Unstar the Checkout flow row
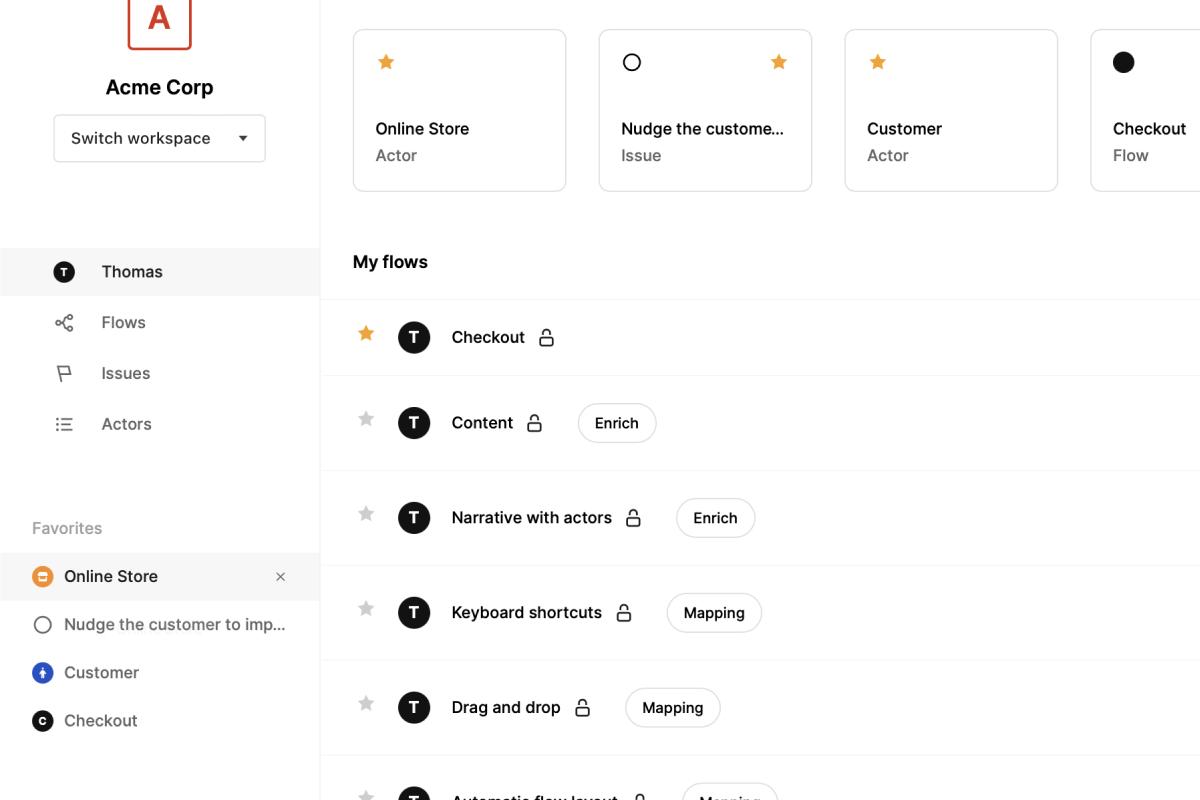The height and width of the screenshot is (800, 1200). [366, 334]
